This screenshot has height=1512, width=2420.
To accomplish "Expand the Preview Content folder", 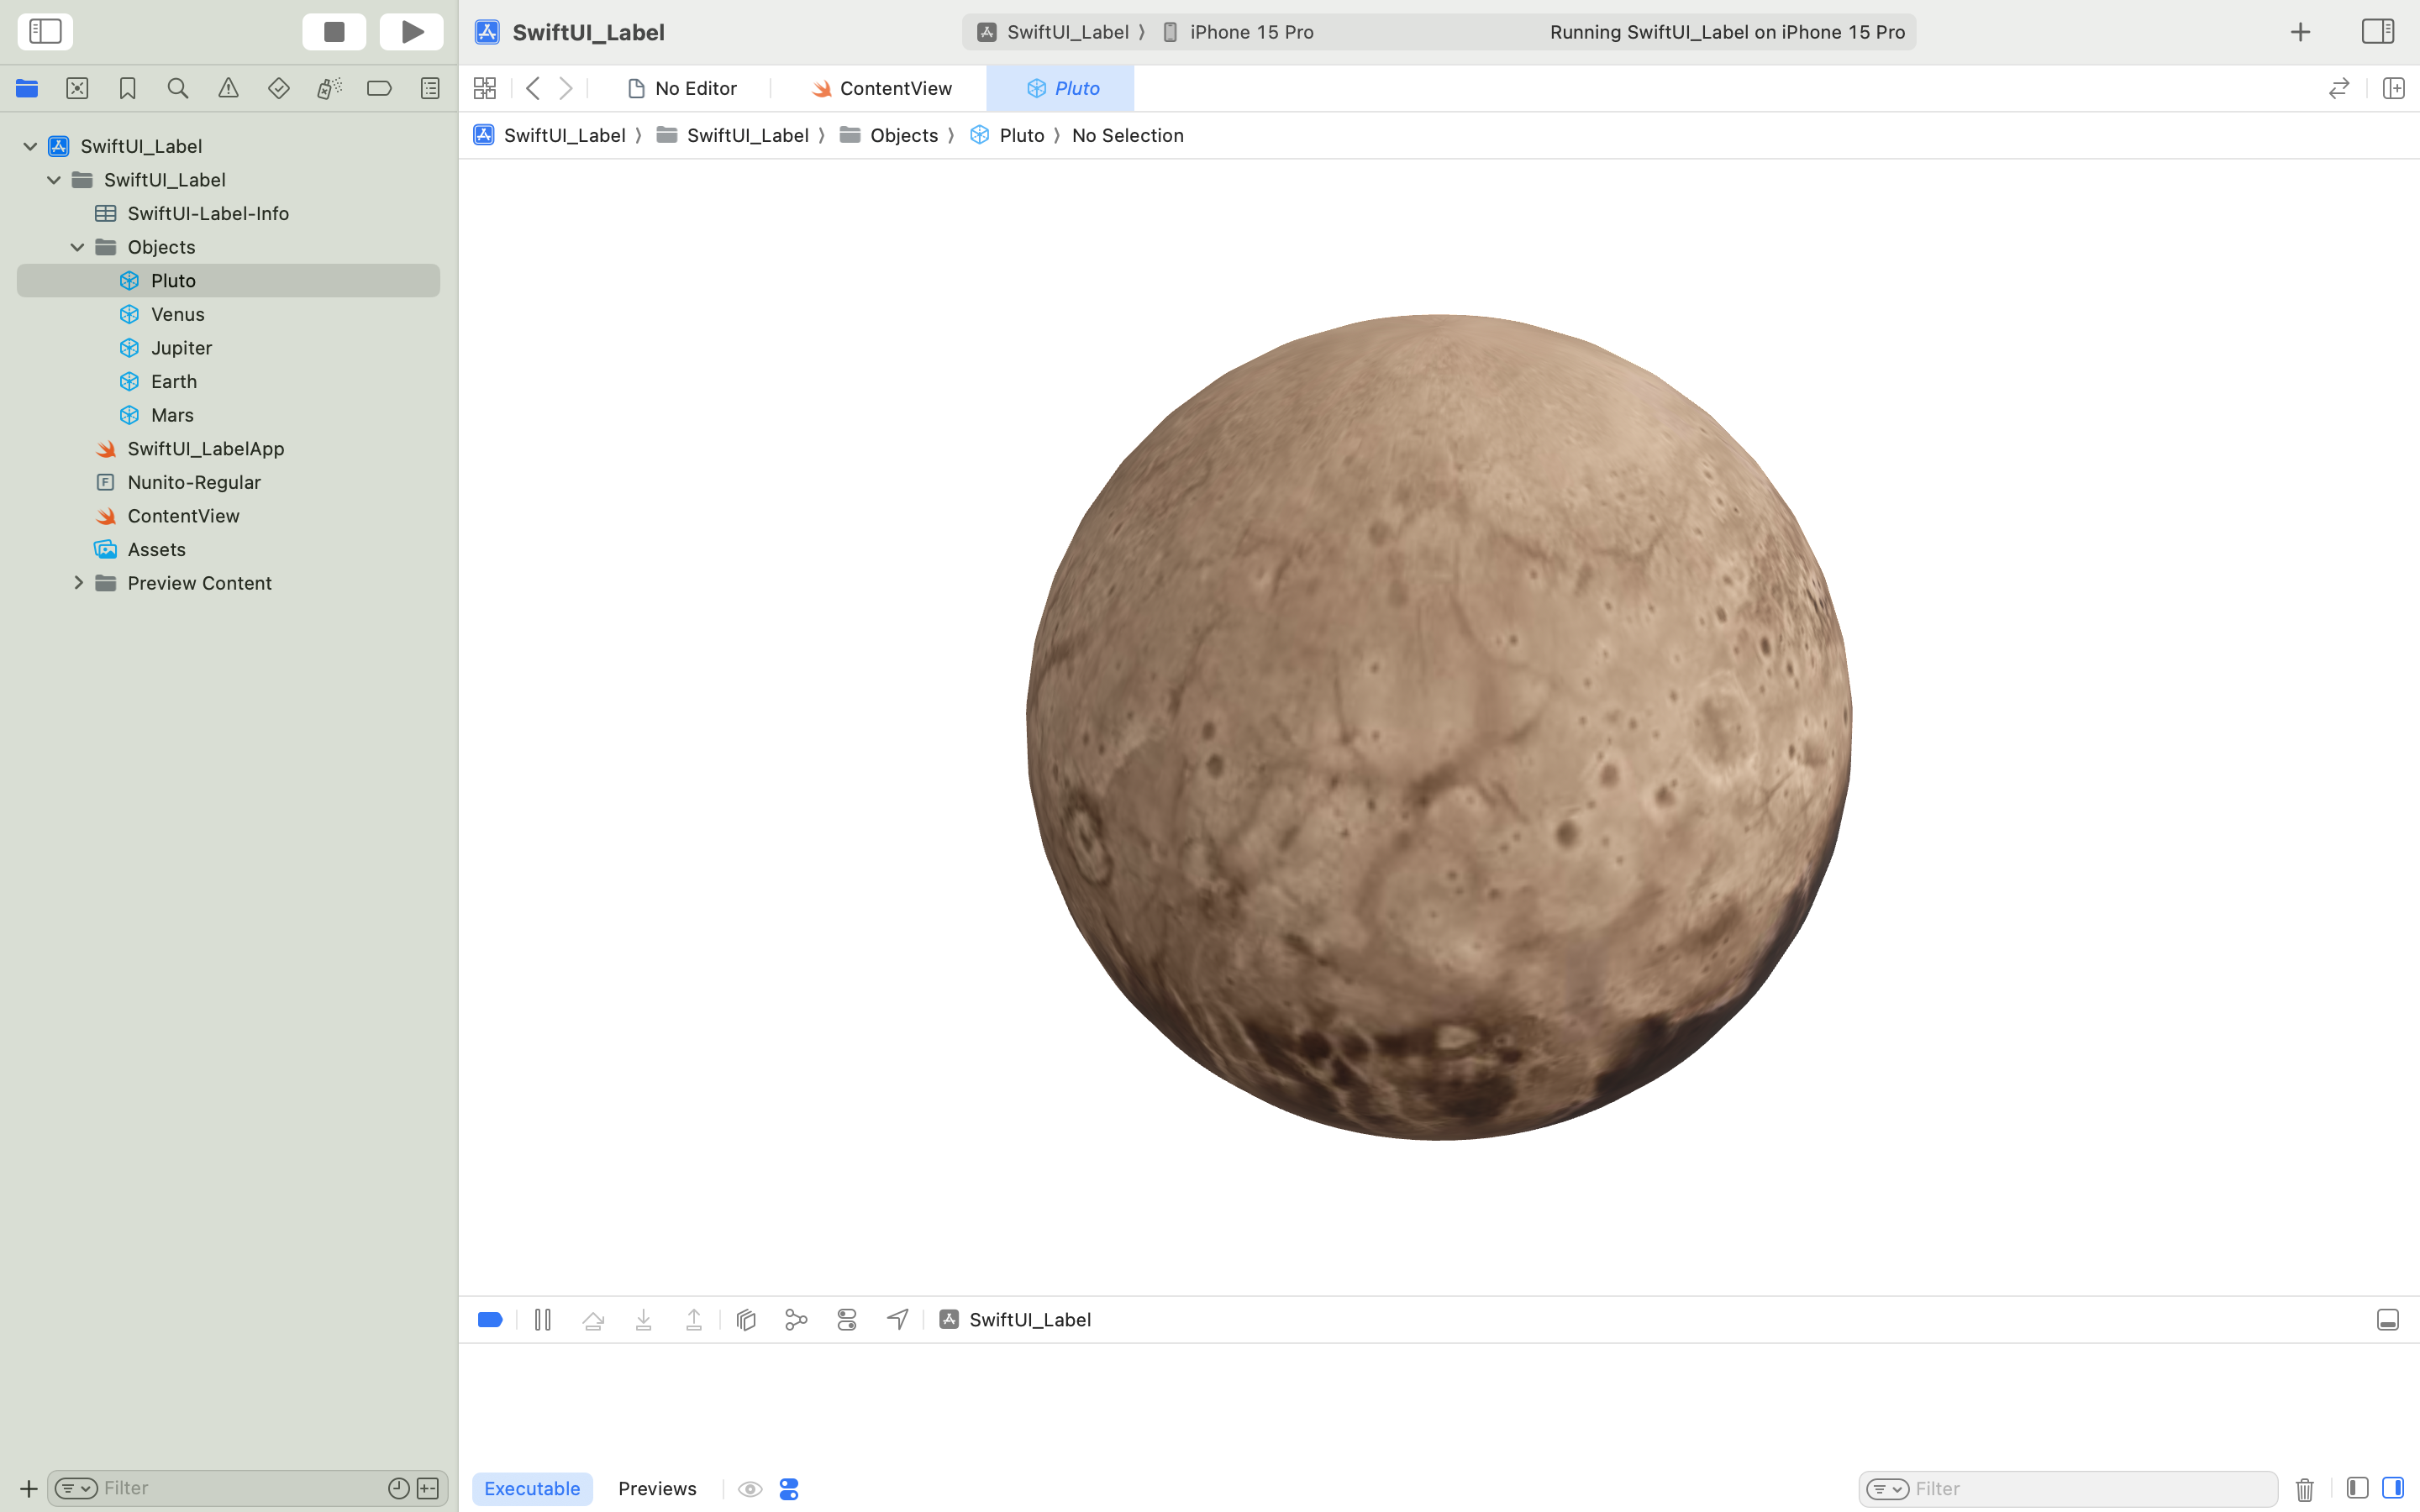I will pos(77,583).
